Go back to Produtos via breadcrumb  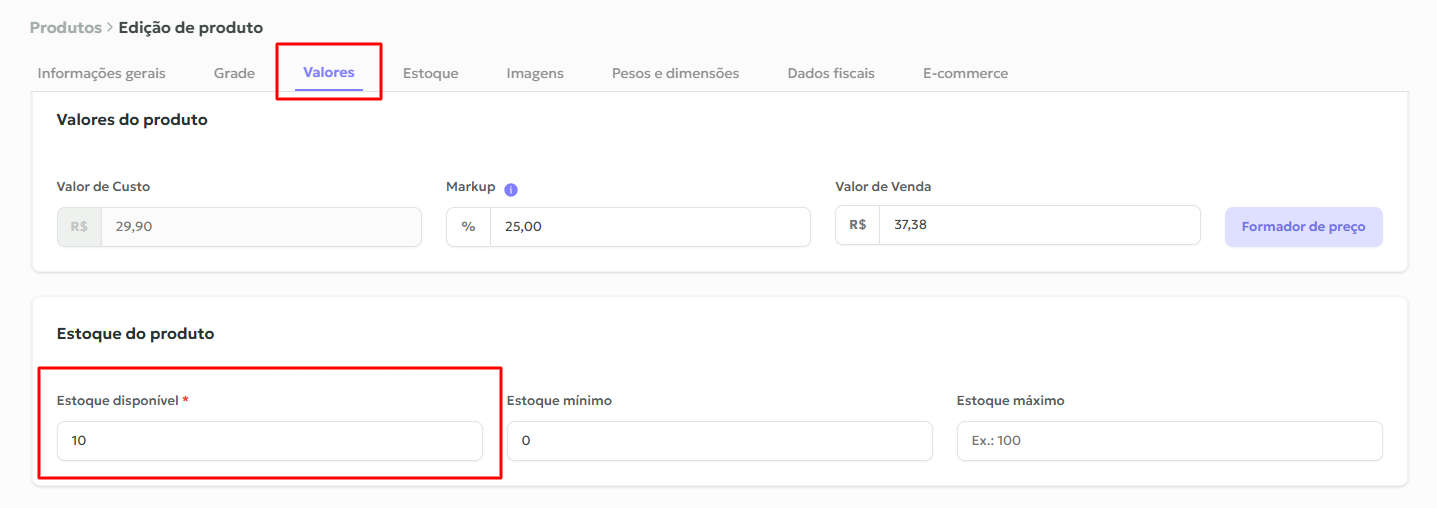[65, 28]
